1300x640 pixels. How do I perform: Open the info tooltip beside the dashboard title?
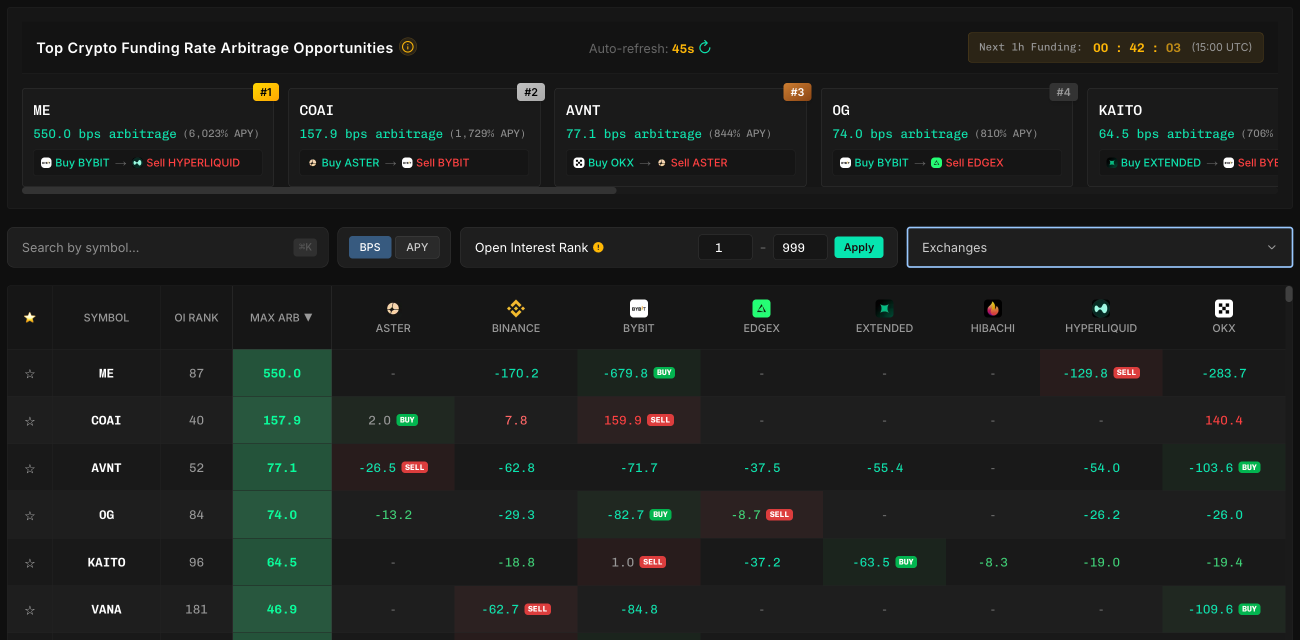408,46
